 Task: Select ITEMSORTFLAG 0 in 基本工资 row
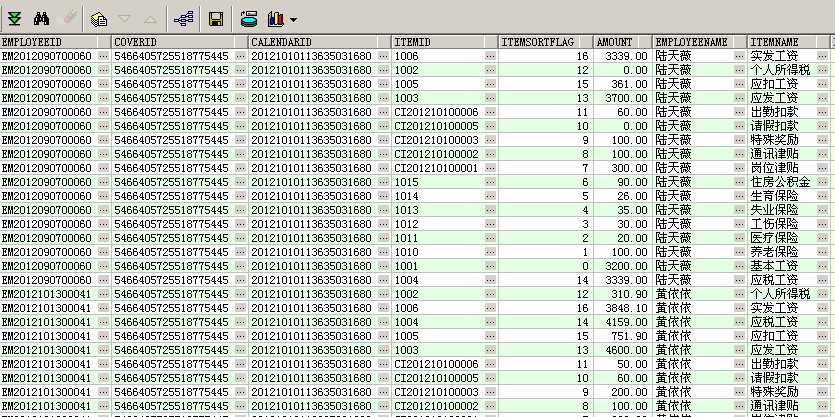[546, 266]
